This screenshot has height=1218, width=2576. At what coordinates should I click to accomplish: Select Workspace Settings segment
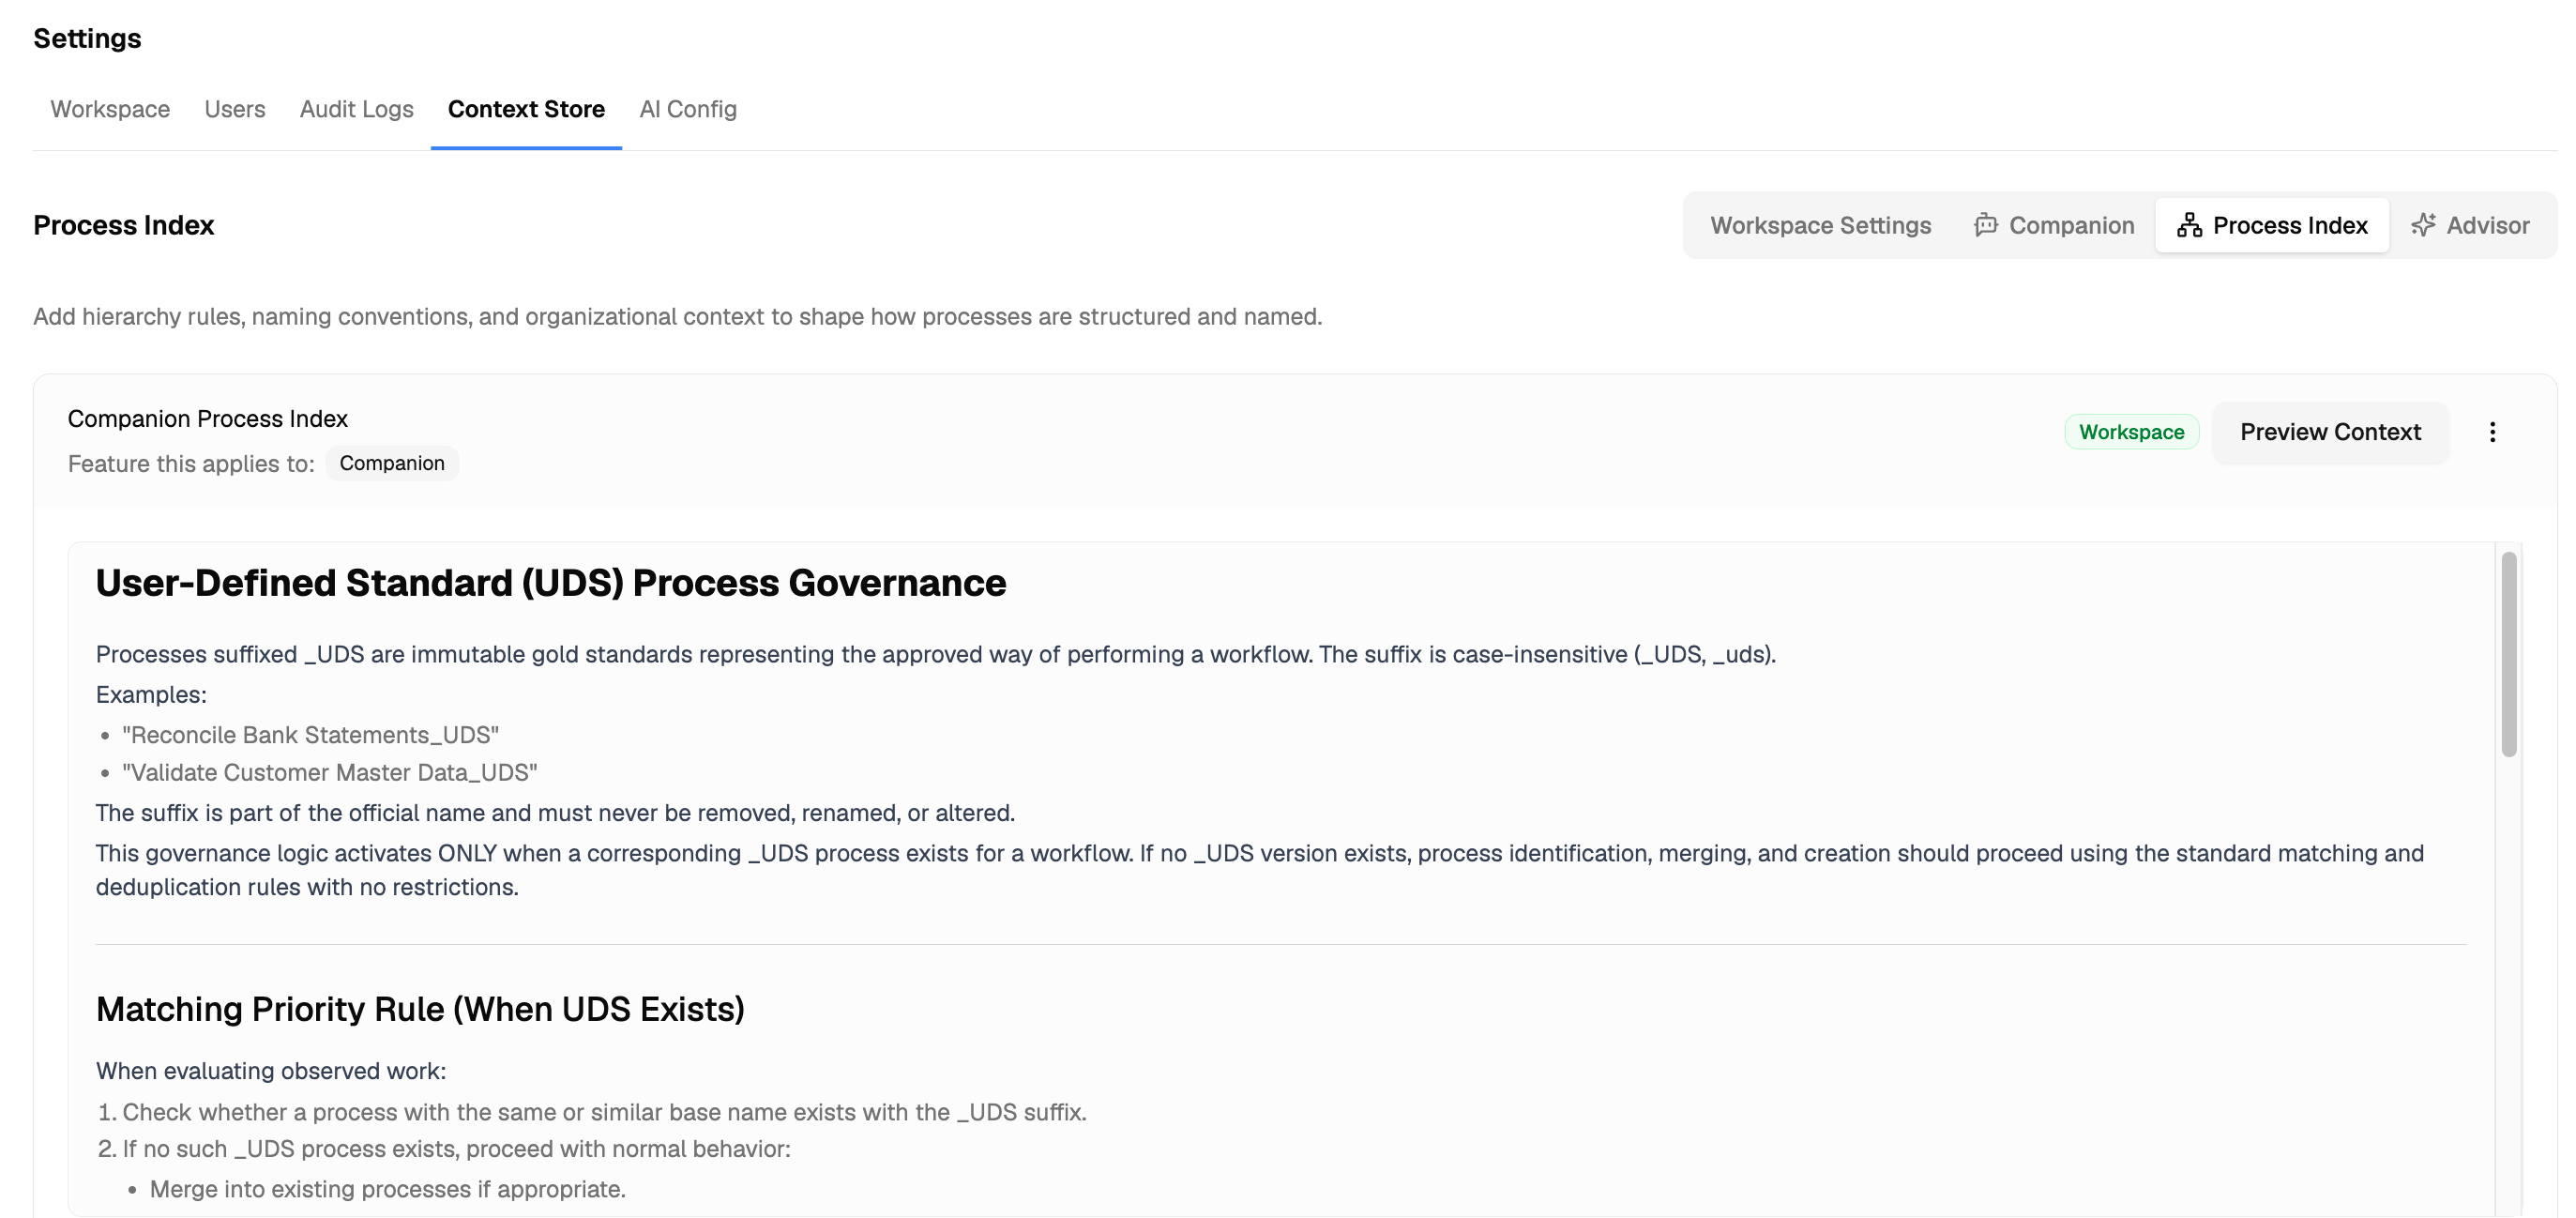pos(1820,225)
